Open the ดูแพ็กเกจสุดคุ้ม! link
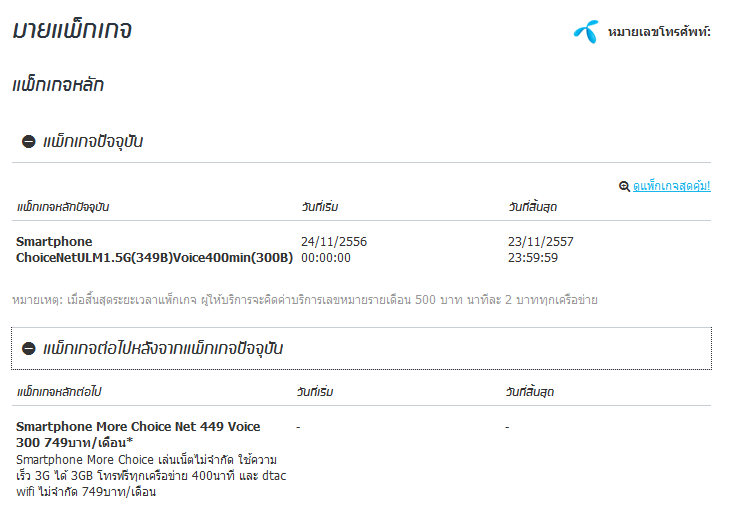735x511 pixels. 671,186
